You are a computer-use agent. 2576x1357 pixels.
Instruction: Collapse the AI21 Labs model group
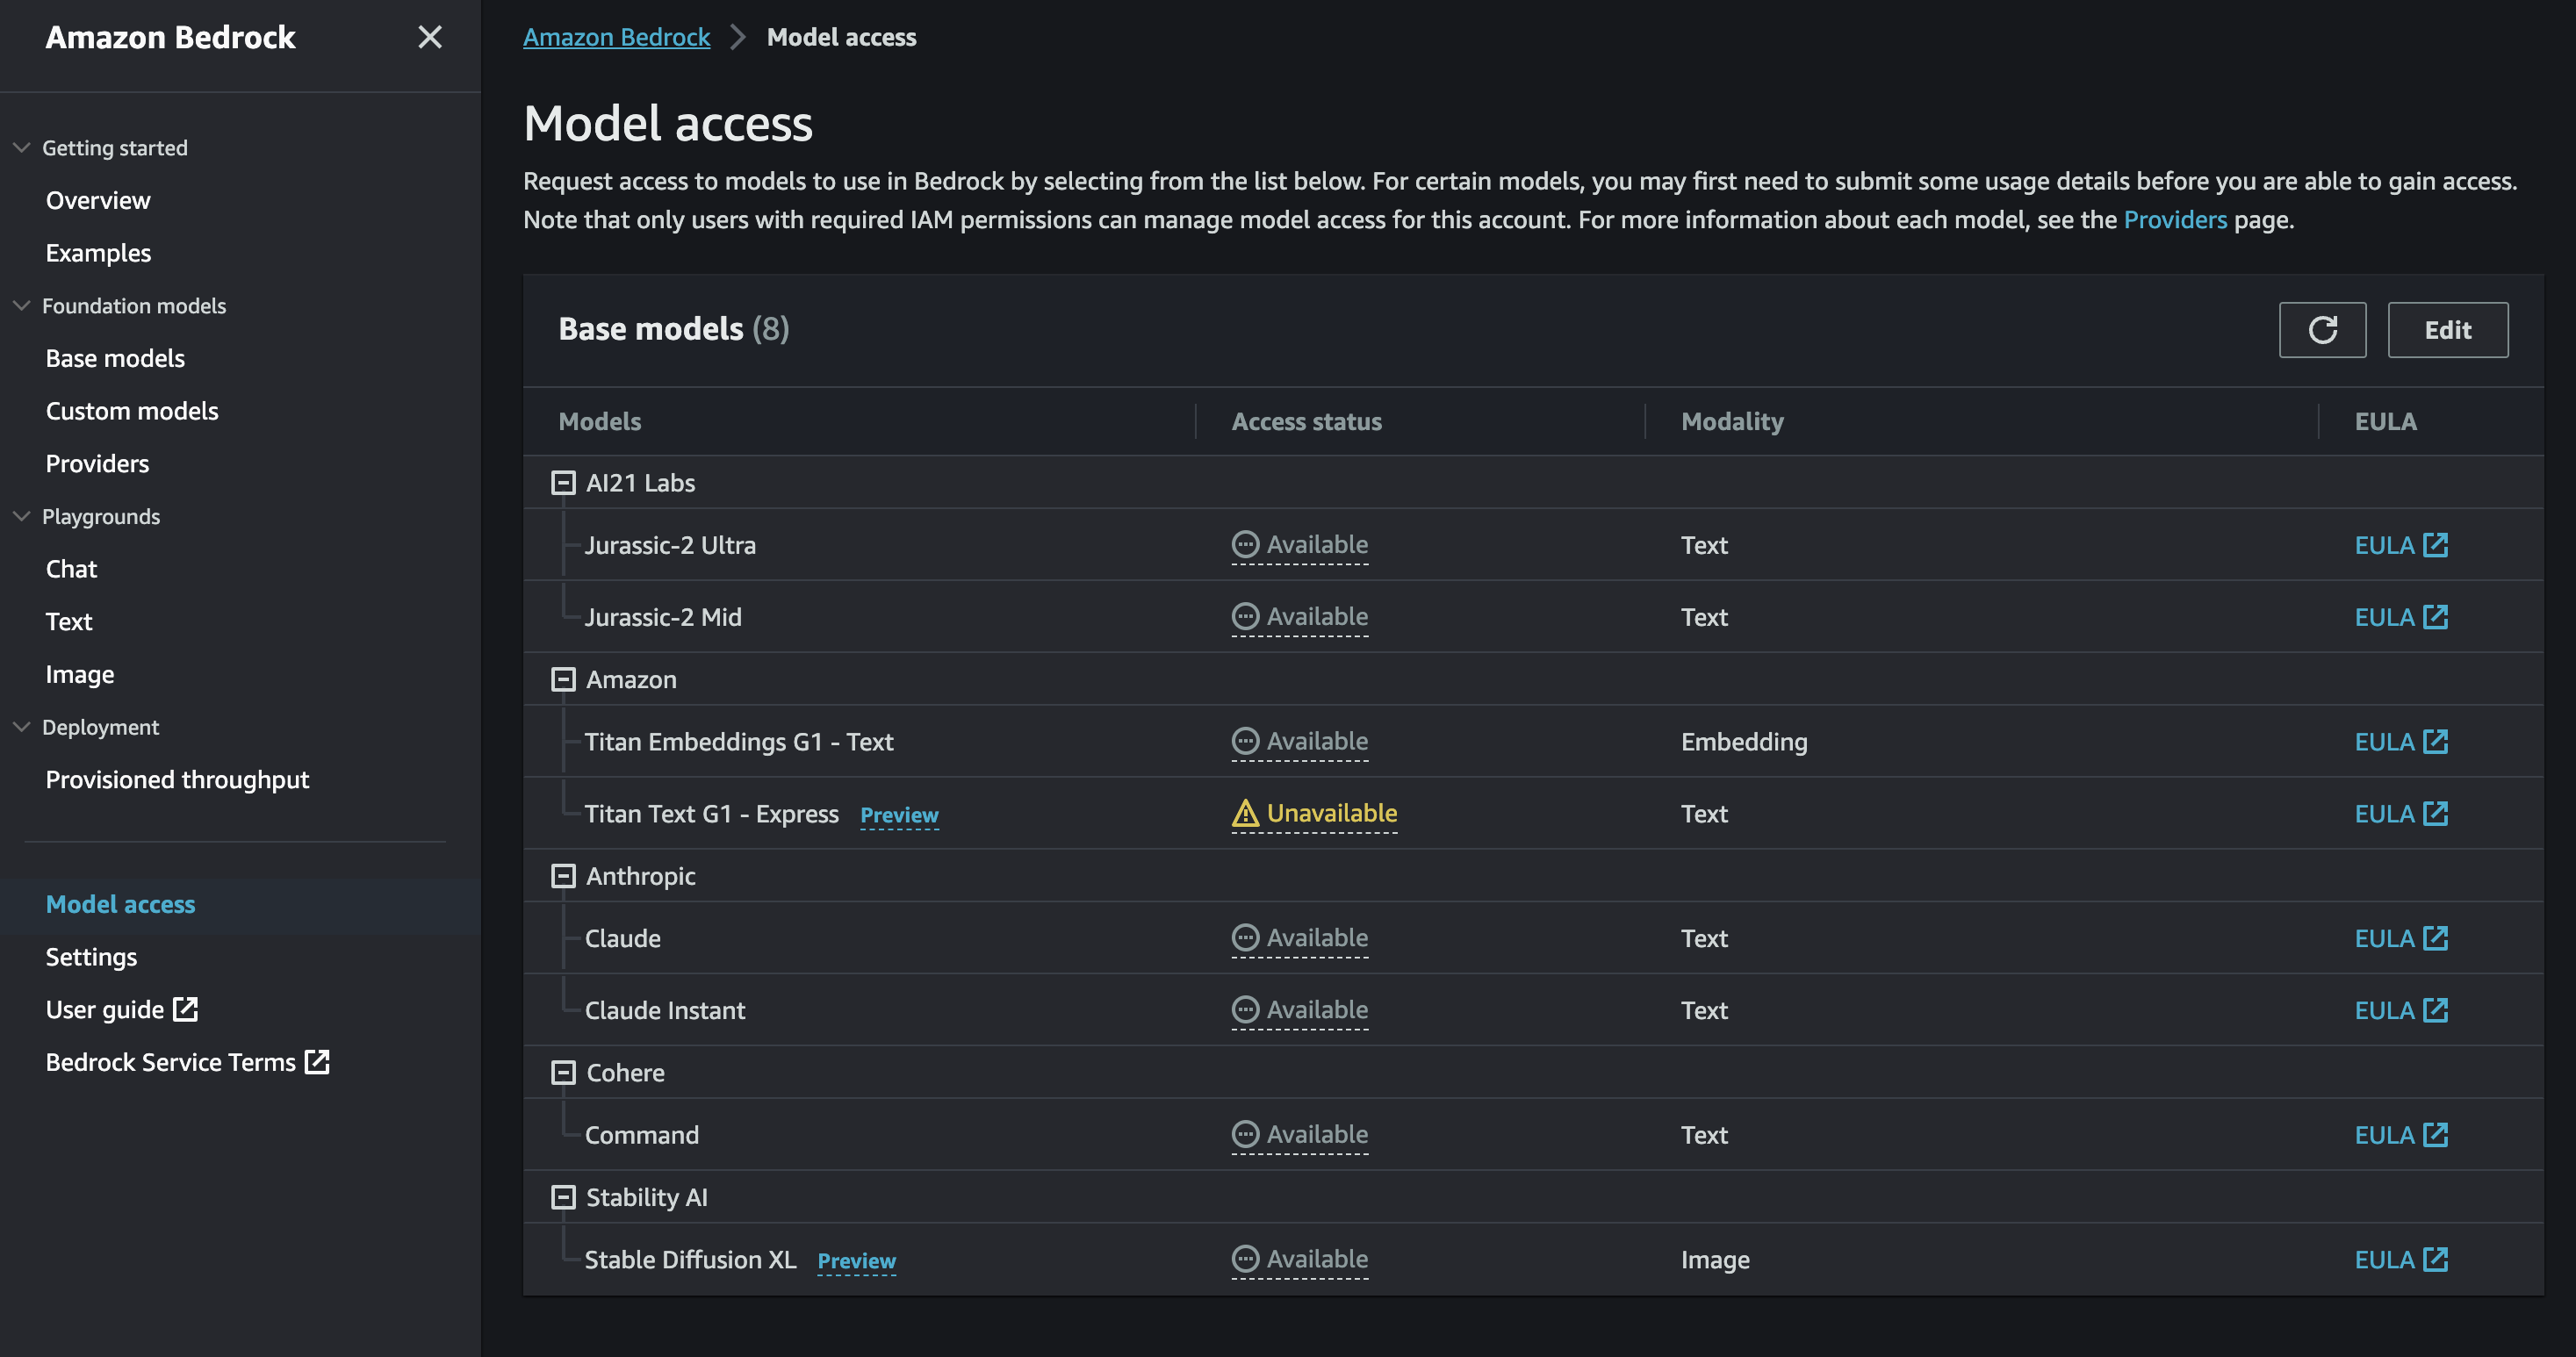click(x=564, y=483)
